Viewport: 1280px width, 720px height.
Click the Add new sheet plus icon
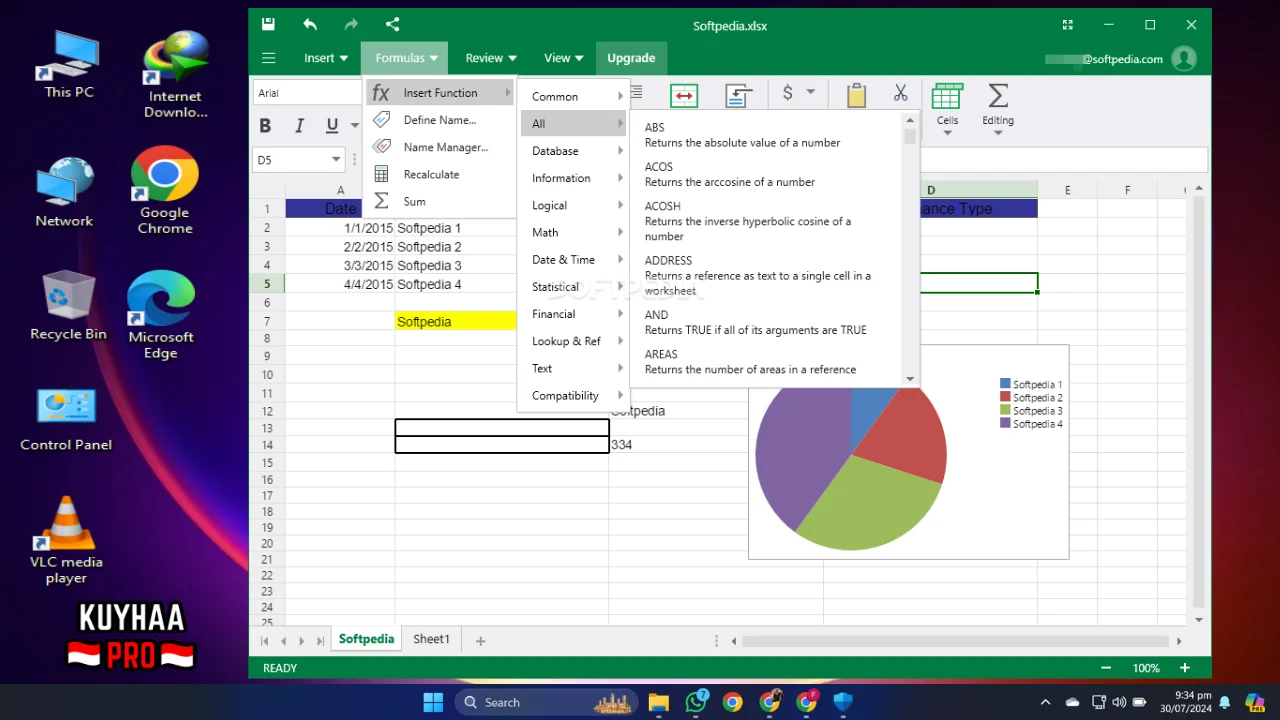click(480, 641)
